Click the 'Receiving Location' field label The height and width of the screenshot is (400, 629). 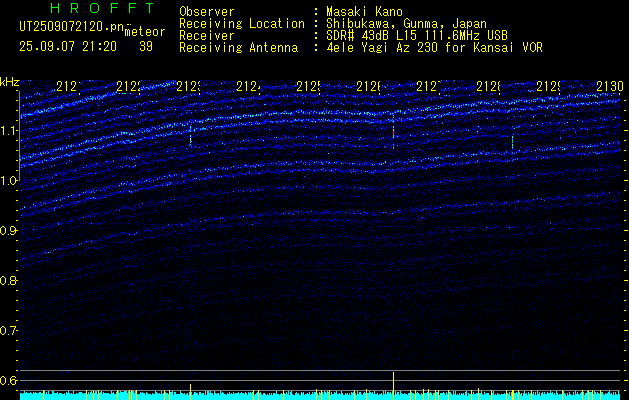click(242, 24)
